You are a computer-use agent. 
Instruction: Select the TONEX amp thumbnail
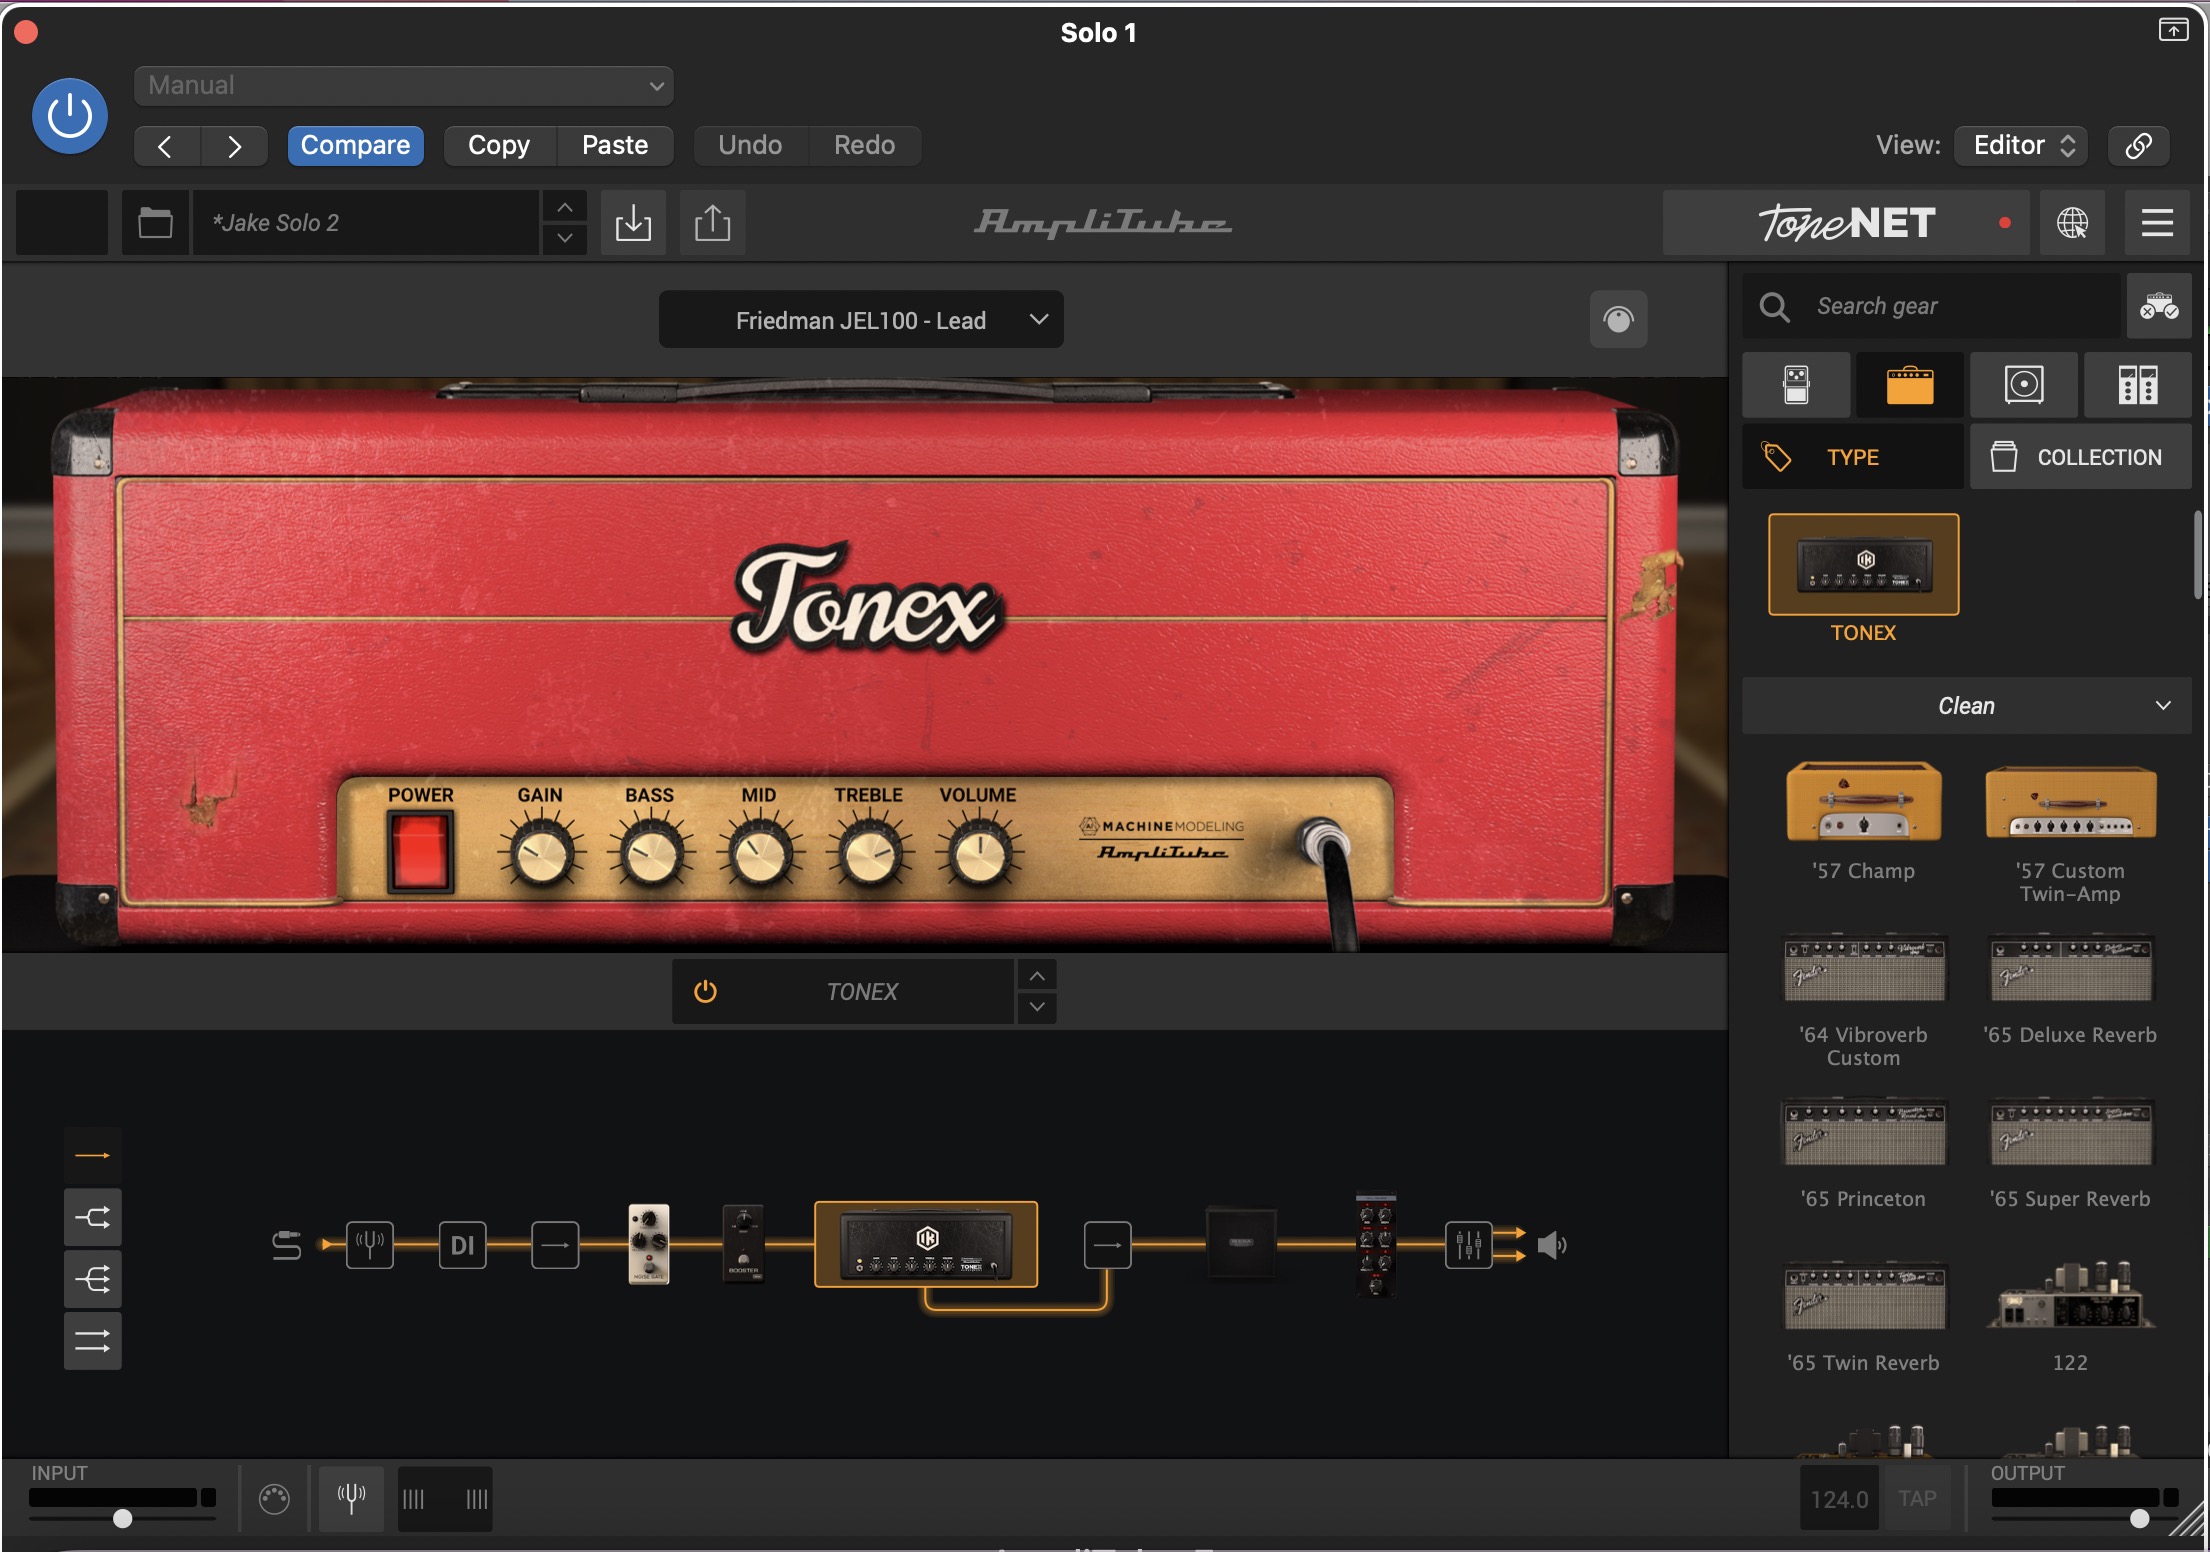pos(1864,565)
